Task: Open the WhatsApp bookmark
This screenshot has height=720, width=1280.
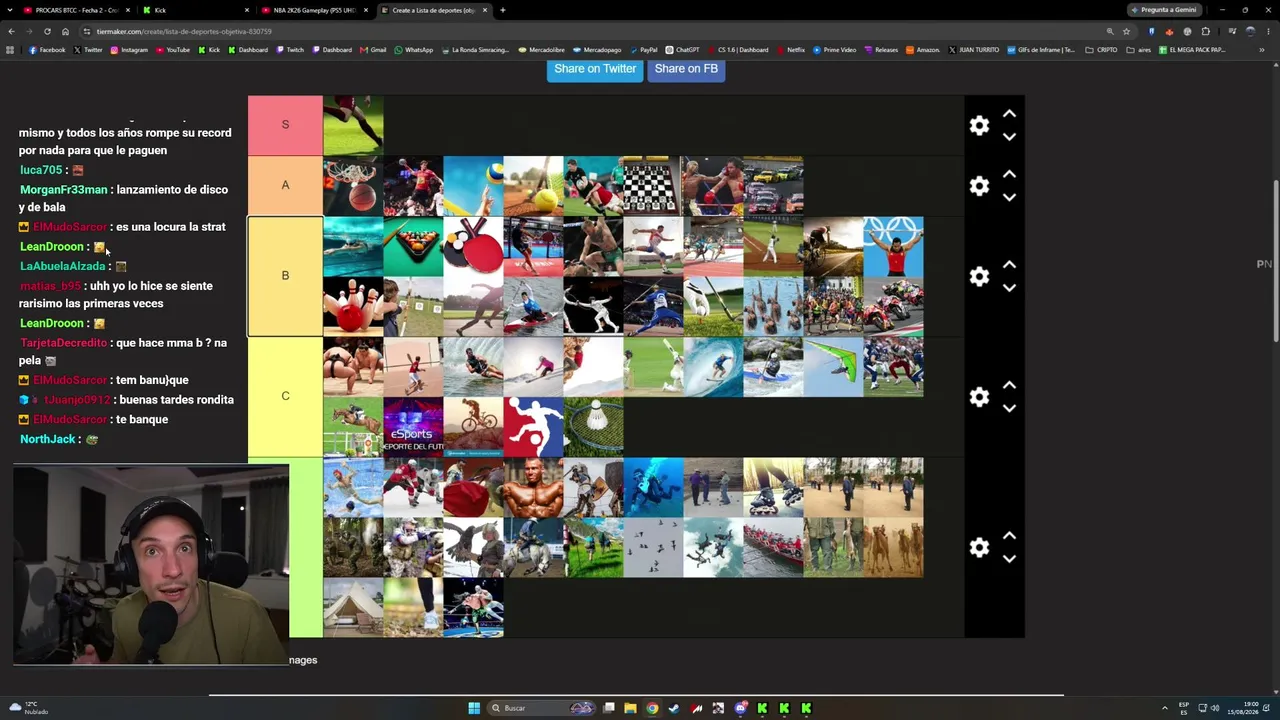Action: (x=414, y=50)
